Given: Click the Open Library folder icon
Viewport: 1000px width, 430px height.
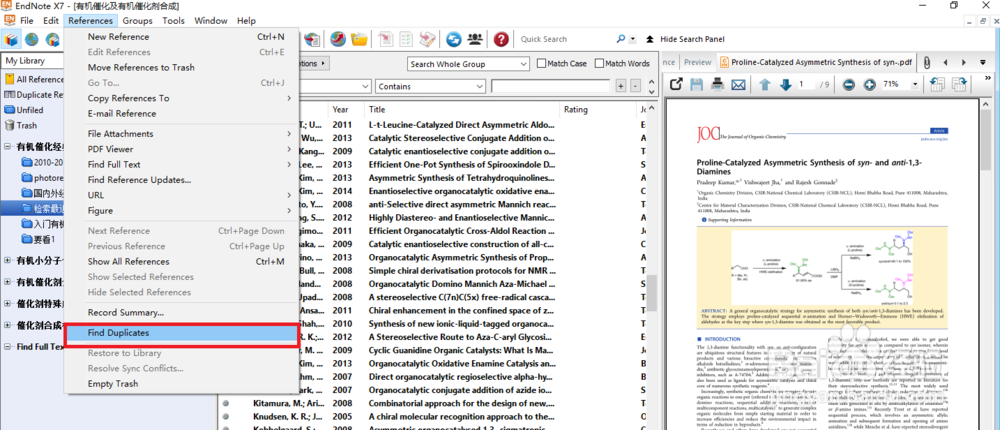Looking at the screenshot, I should pyautogui.click(x=360, y=40).
